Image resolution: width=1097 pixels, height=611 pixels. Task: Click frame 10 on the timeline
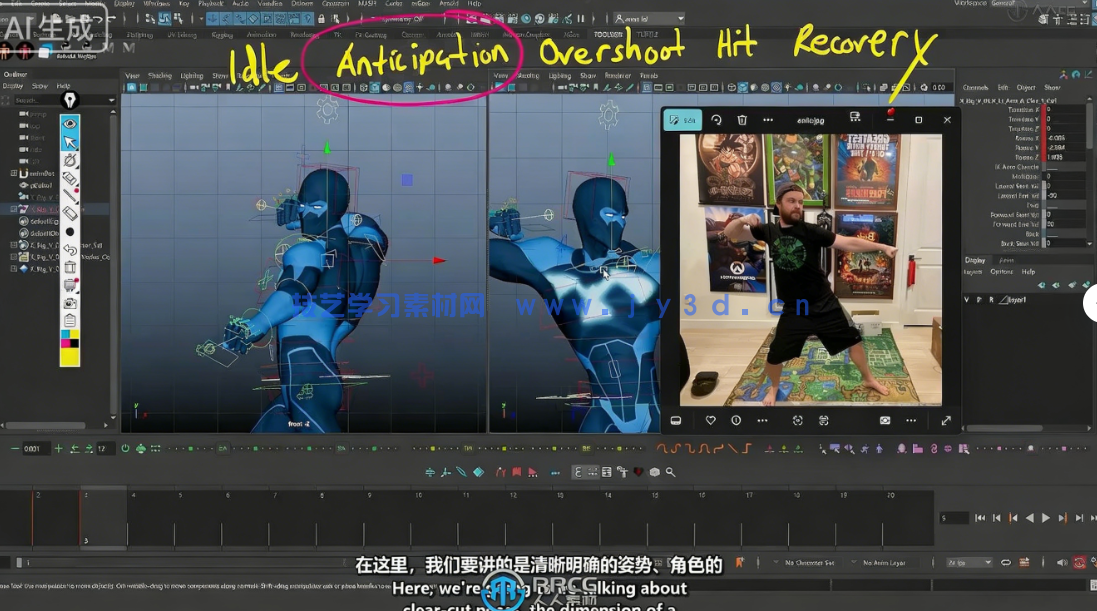pyautogui.click(x=418, y=495)
